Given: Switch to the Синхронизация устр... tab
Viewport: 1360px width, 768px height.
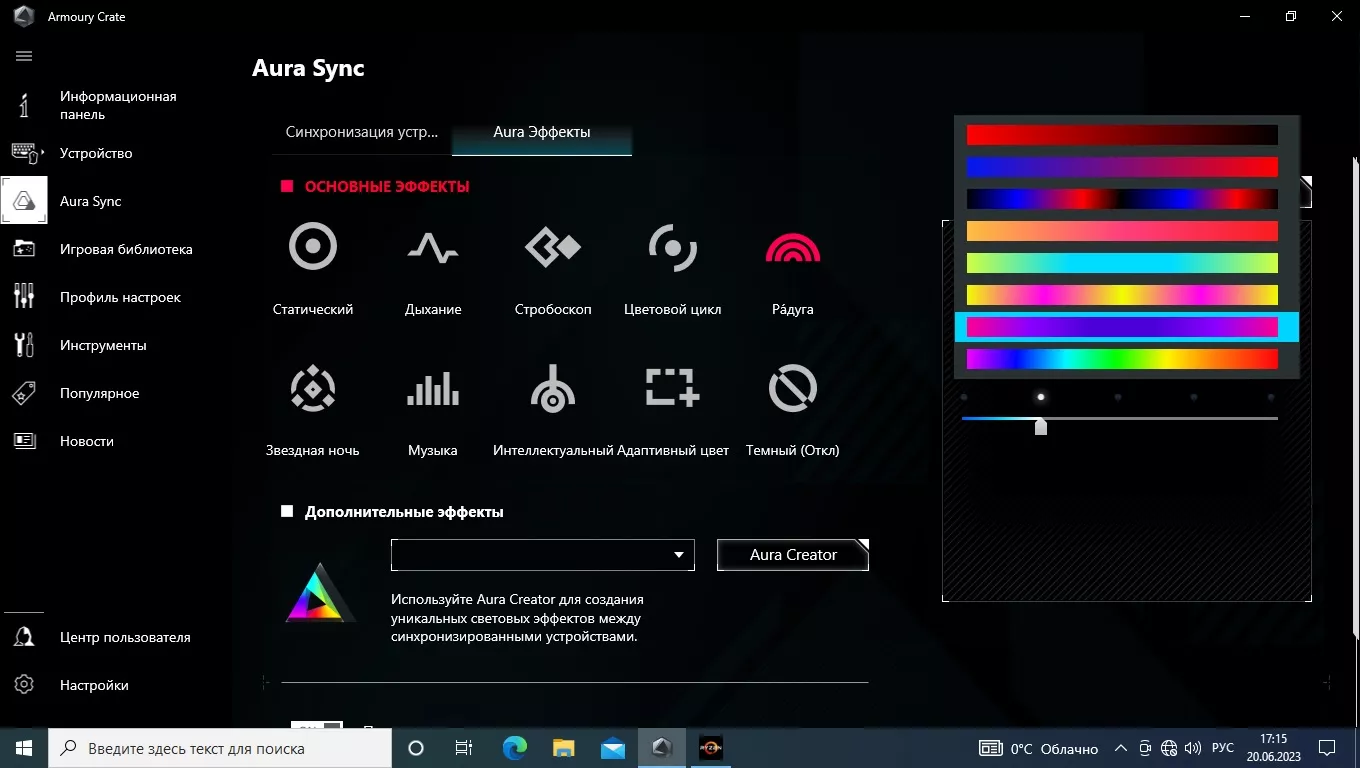Looking at the screenshot, I should point(362,132).
